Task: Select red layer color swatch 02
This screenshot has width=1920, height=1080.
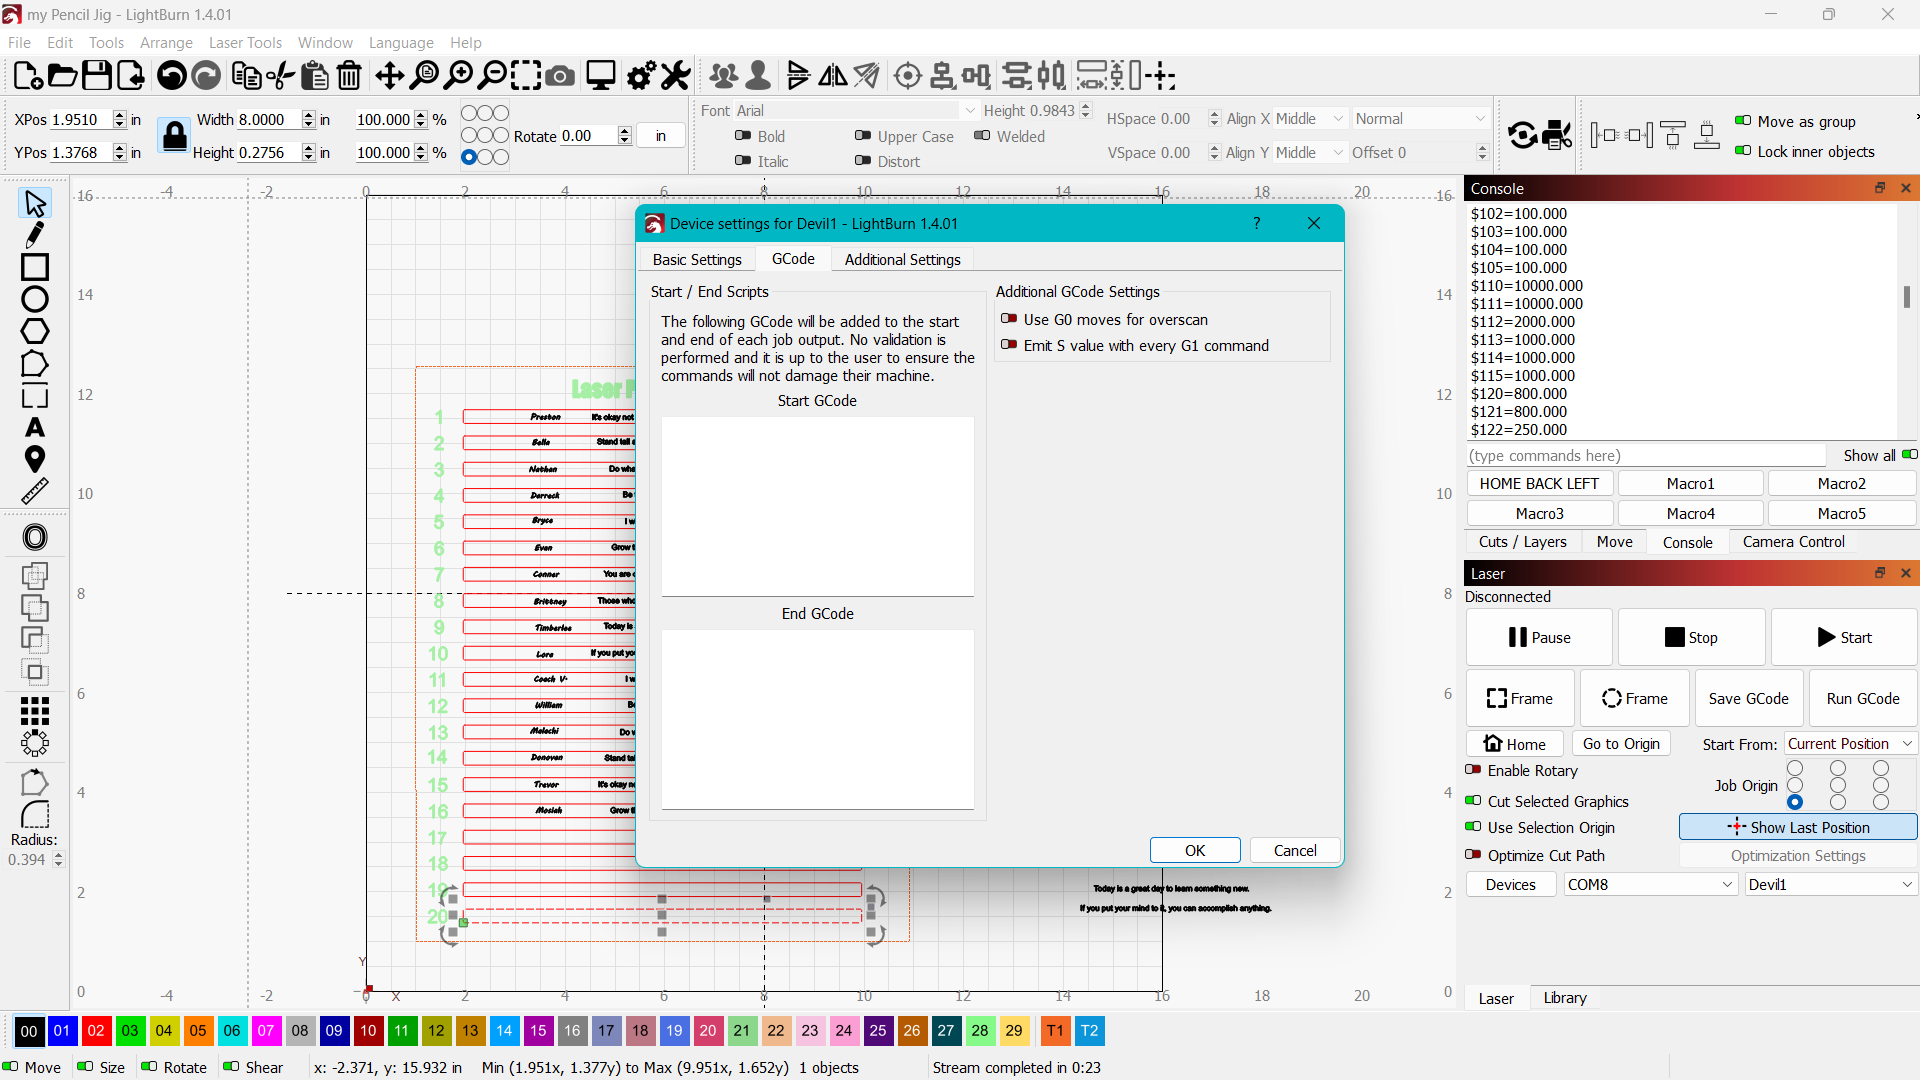Action: 96,1030
